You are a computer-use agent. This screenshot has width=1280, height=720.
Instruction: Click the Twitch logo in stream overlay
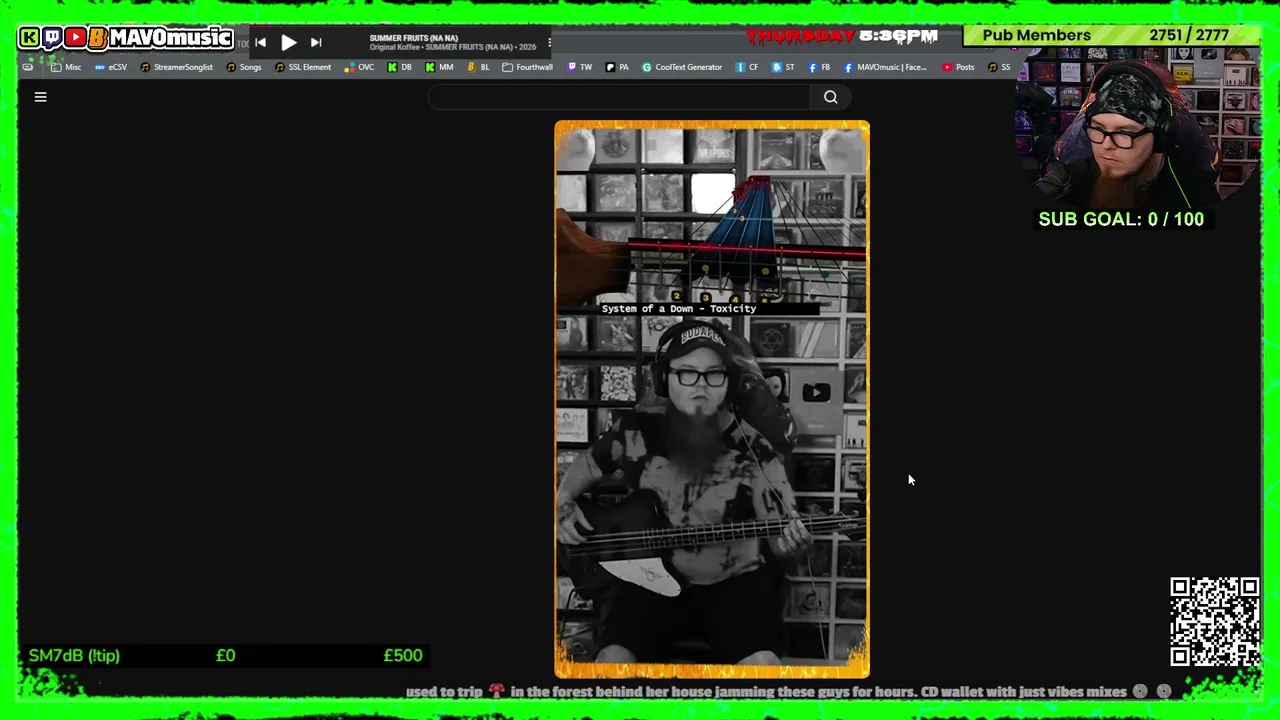pyautogui.click(x=52, y=38)
